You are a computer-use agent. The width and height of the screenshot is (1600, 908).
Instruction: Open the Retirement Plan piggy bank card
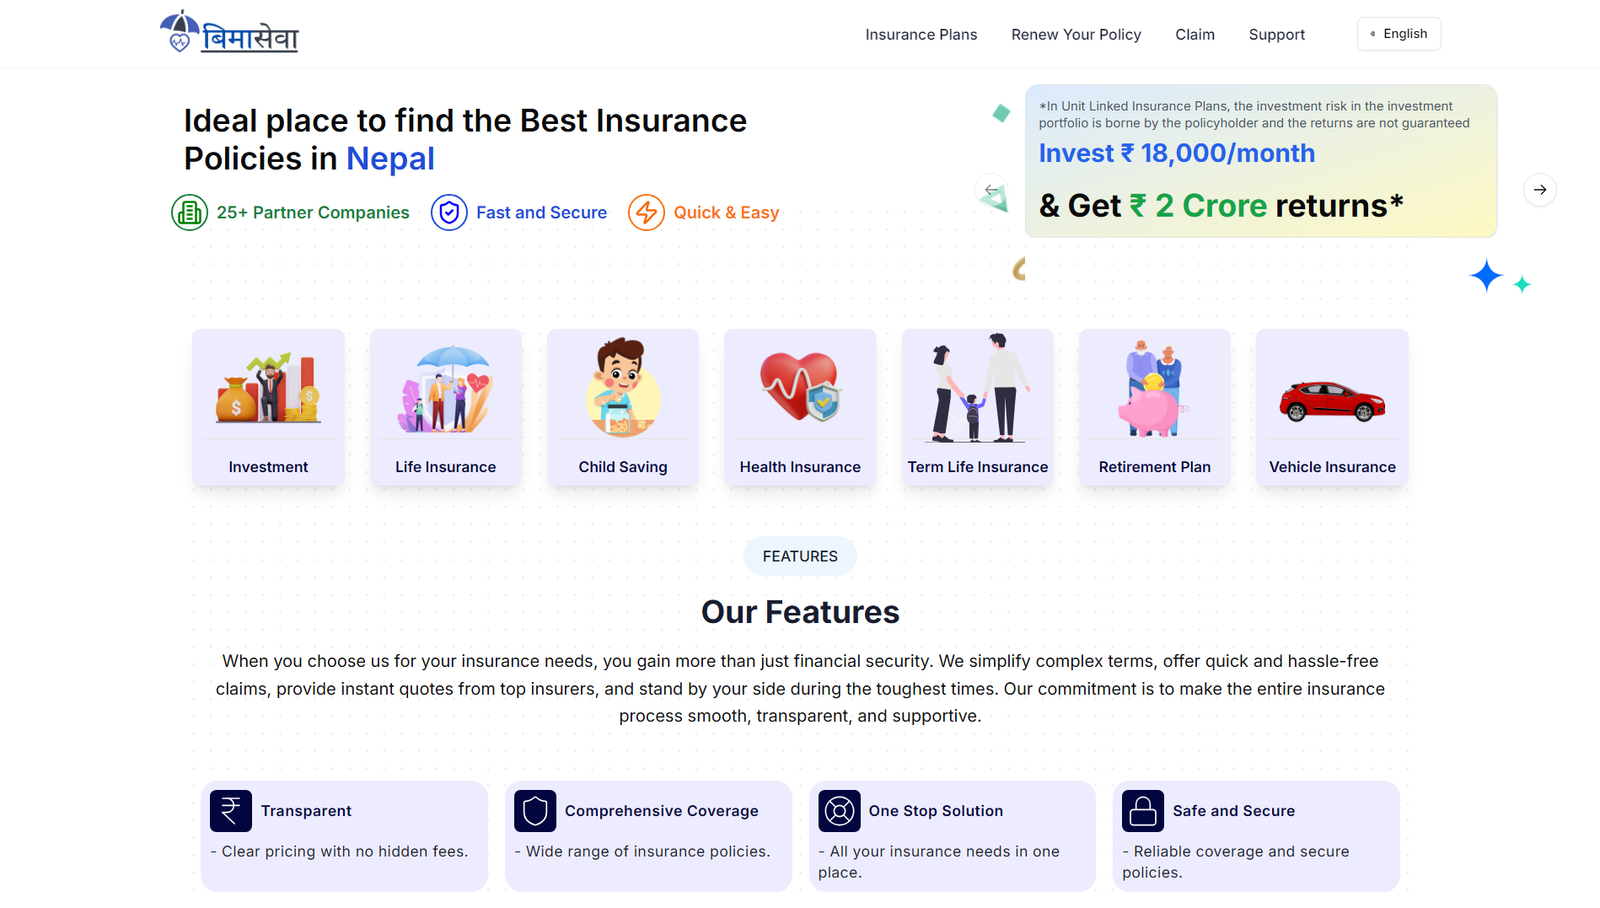pos(1155,407)
